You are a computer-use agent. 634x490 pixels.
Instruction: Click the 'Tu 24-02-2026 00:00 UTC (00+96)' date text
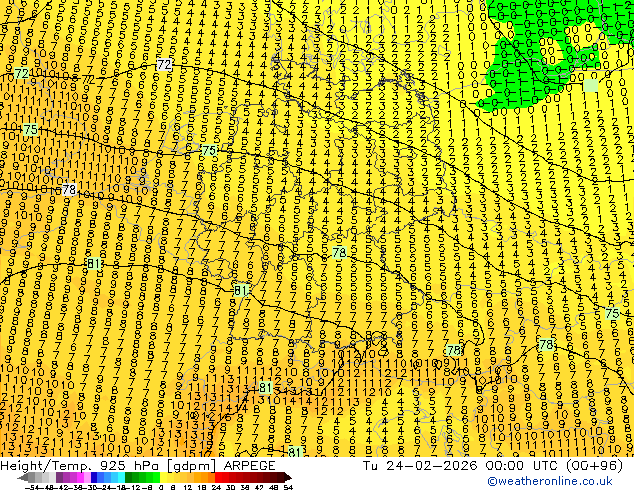coord(492,465)
